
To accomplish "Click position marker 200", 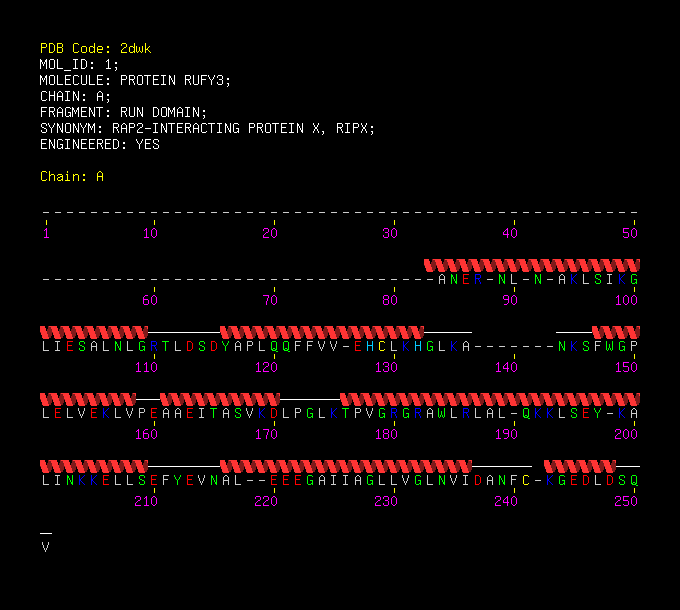I will [626, 434].
